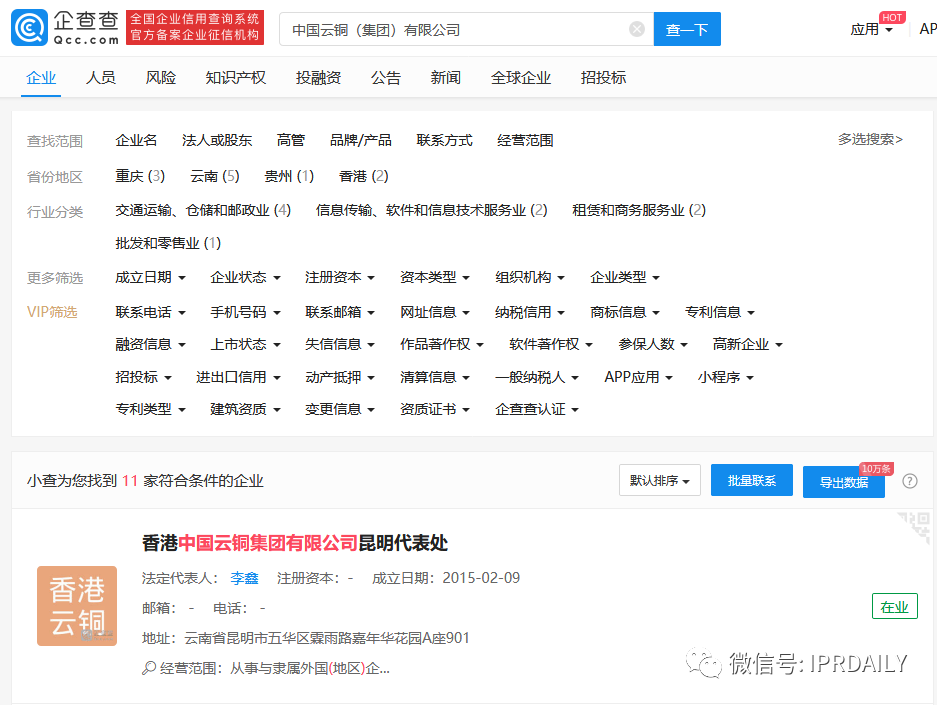Select 联系方式 search scope

point(445,140)
